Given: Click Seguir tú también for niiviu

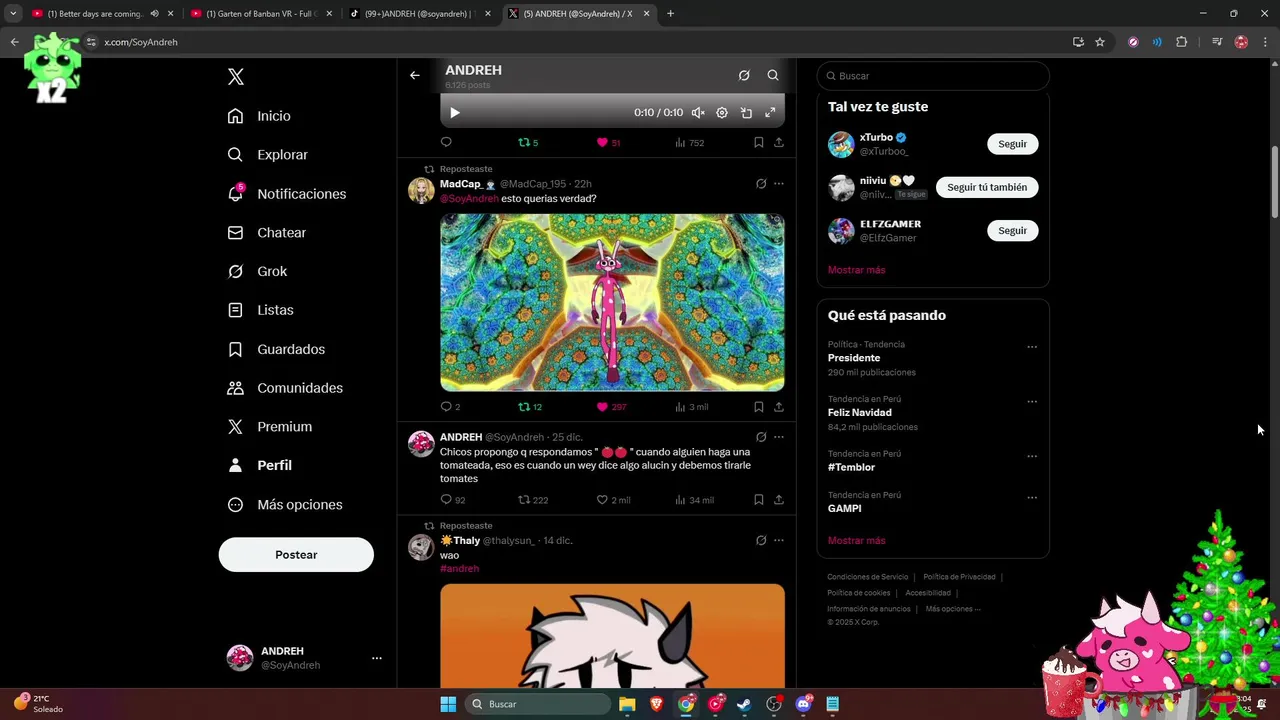Looking at the screenshot, I should coord(987,187).
